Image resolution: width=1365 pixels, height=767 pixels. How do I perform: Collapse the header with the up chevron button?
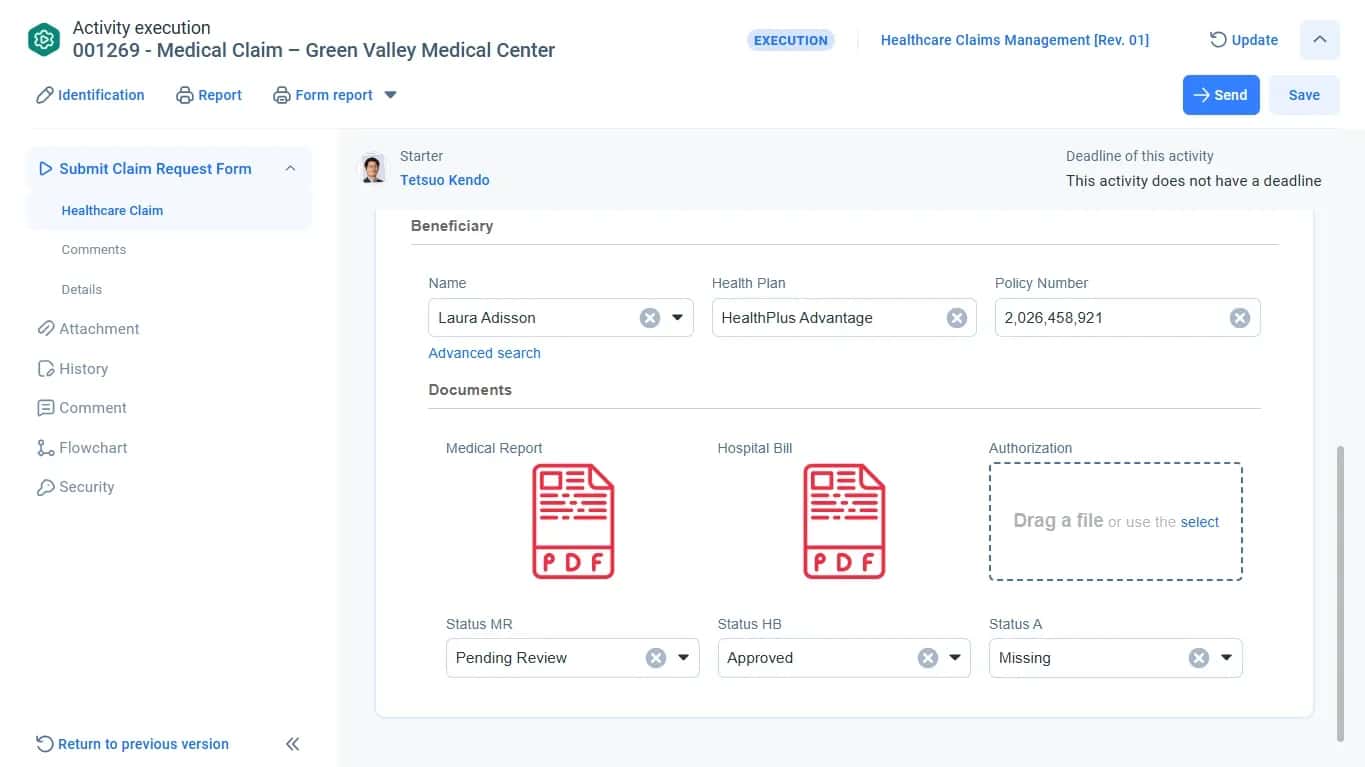click(x=1320, y=40)
